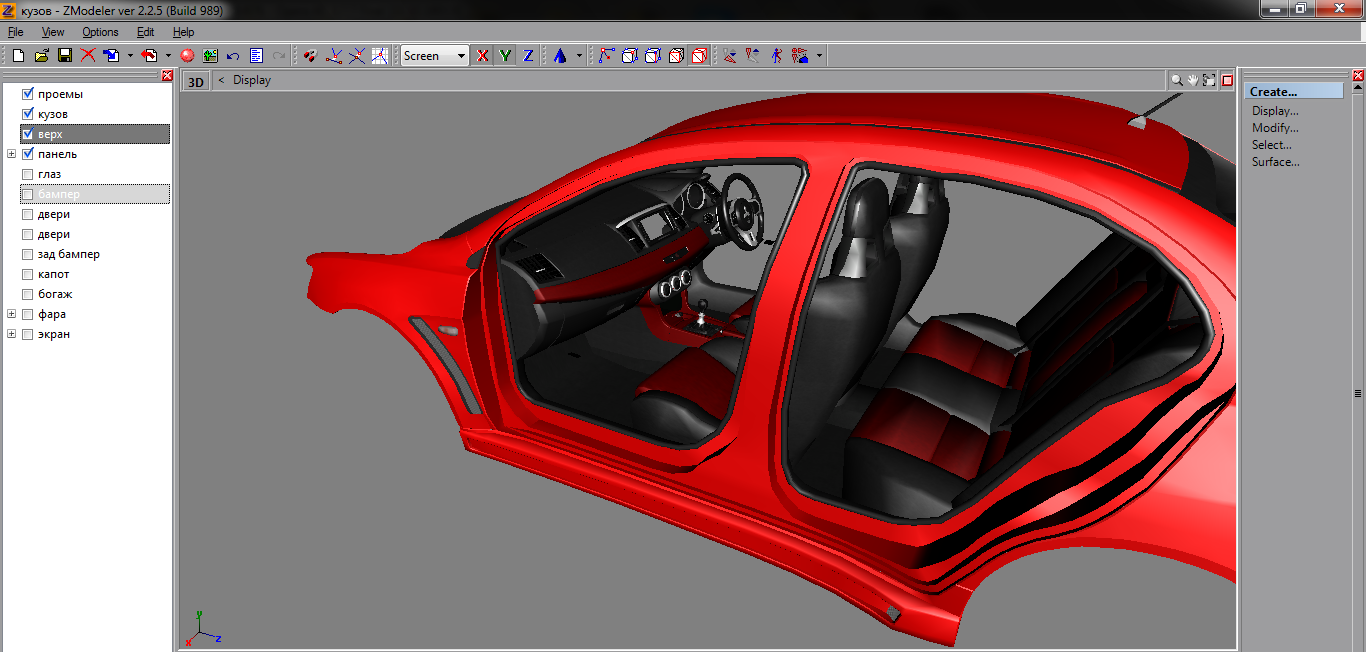
Task: Open the red sphere materials editor
Action: pyautogui.click(x=187, y=56)
